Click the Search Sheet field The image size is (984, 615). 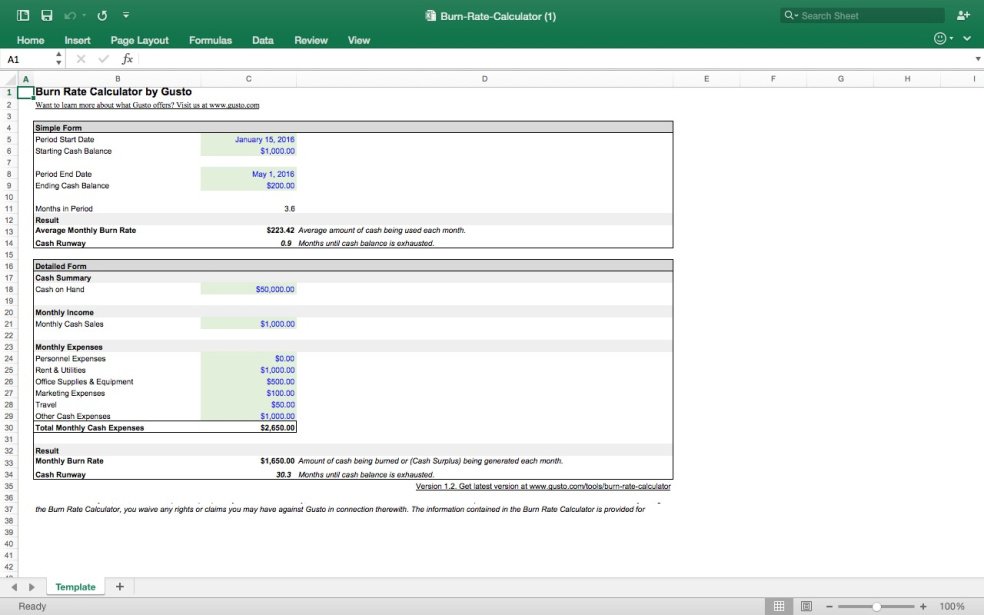pyautogui.click(x=868, y=16)
